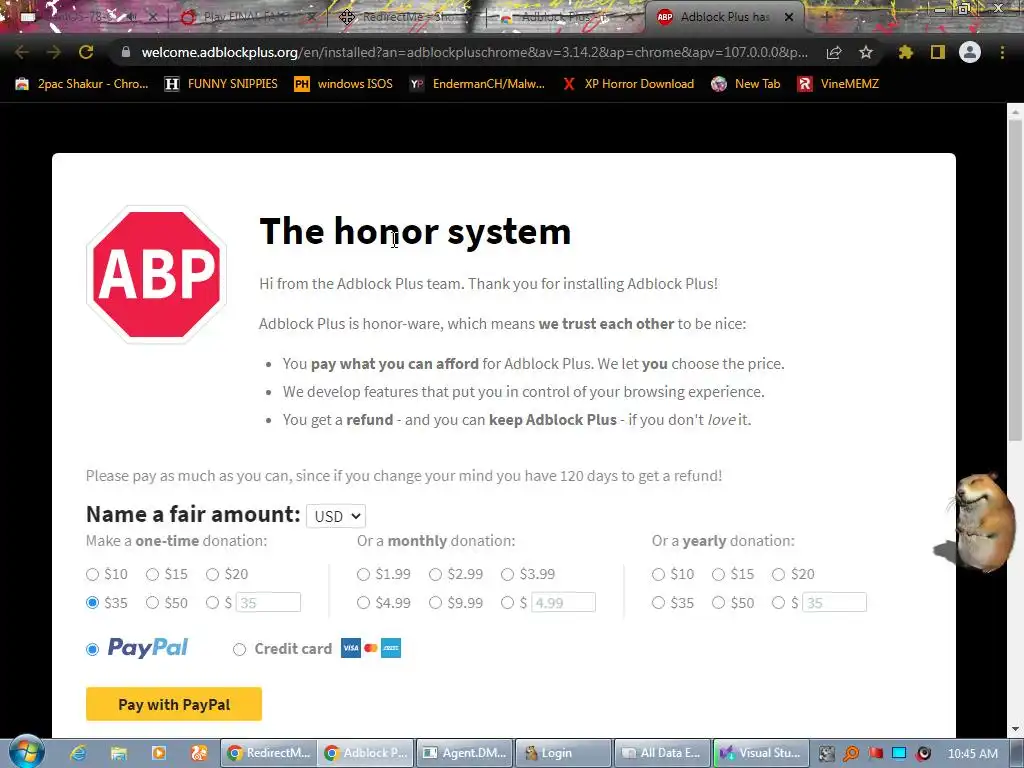
Task: Open the Chrome profile avatar menu
Action: (970, 52)
